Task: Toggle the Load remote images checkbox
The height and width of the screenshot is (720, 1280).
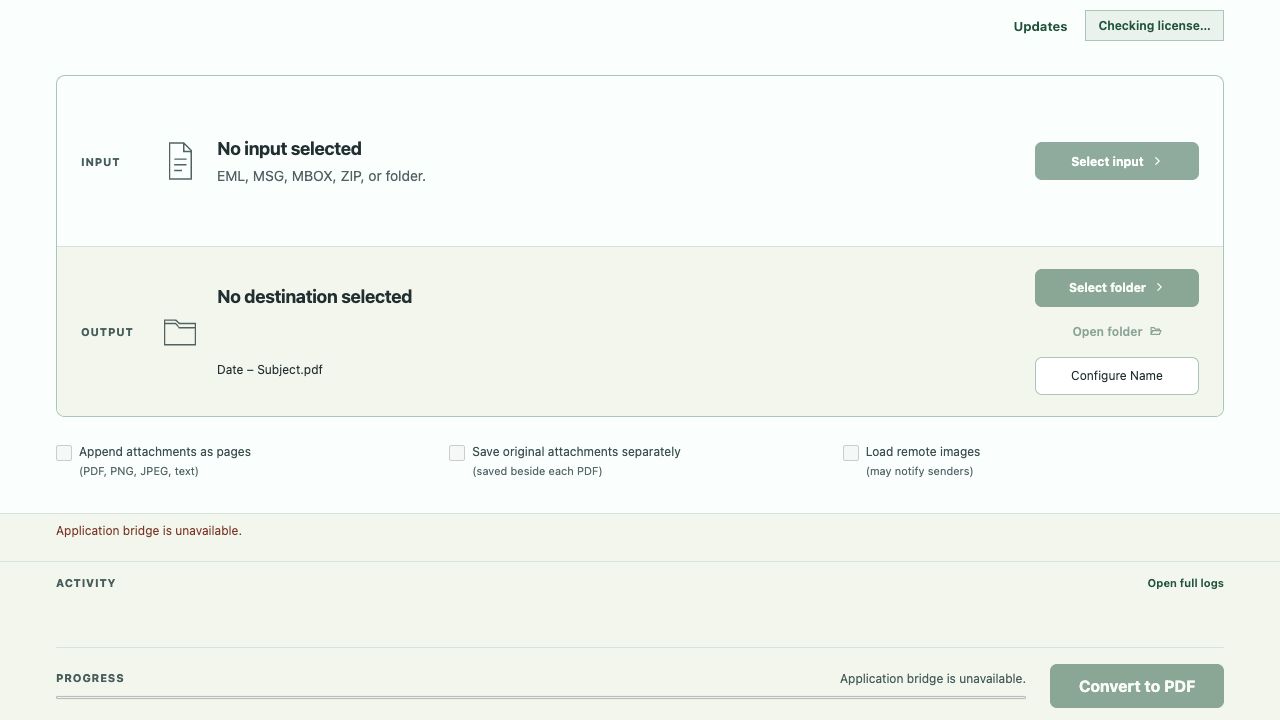Action: (x=851, y=453)
